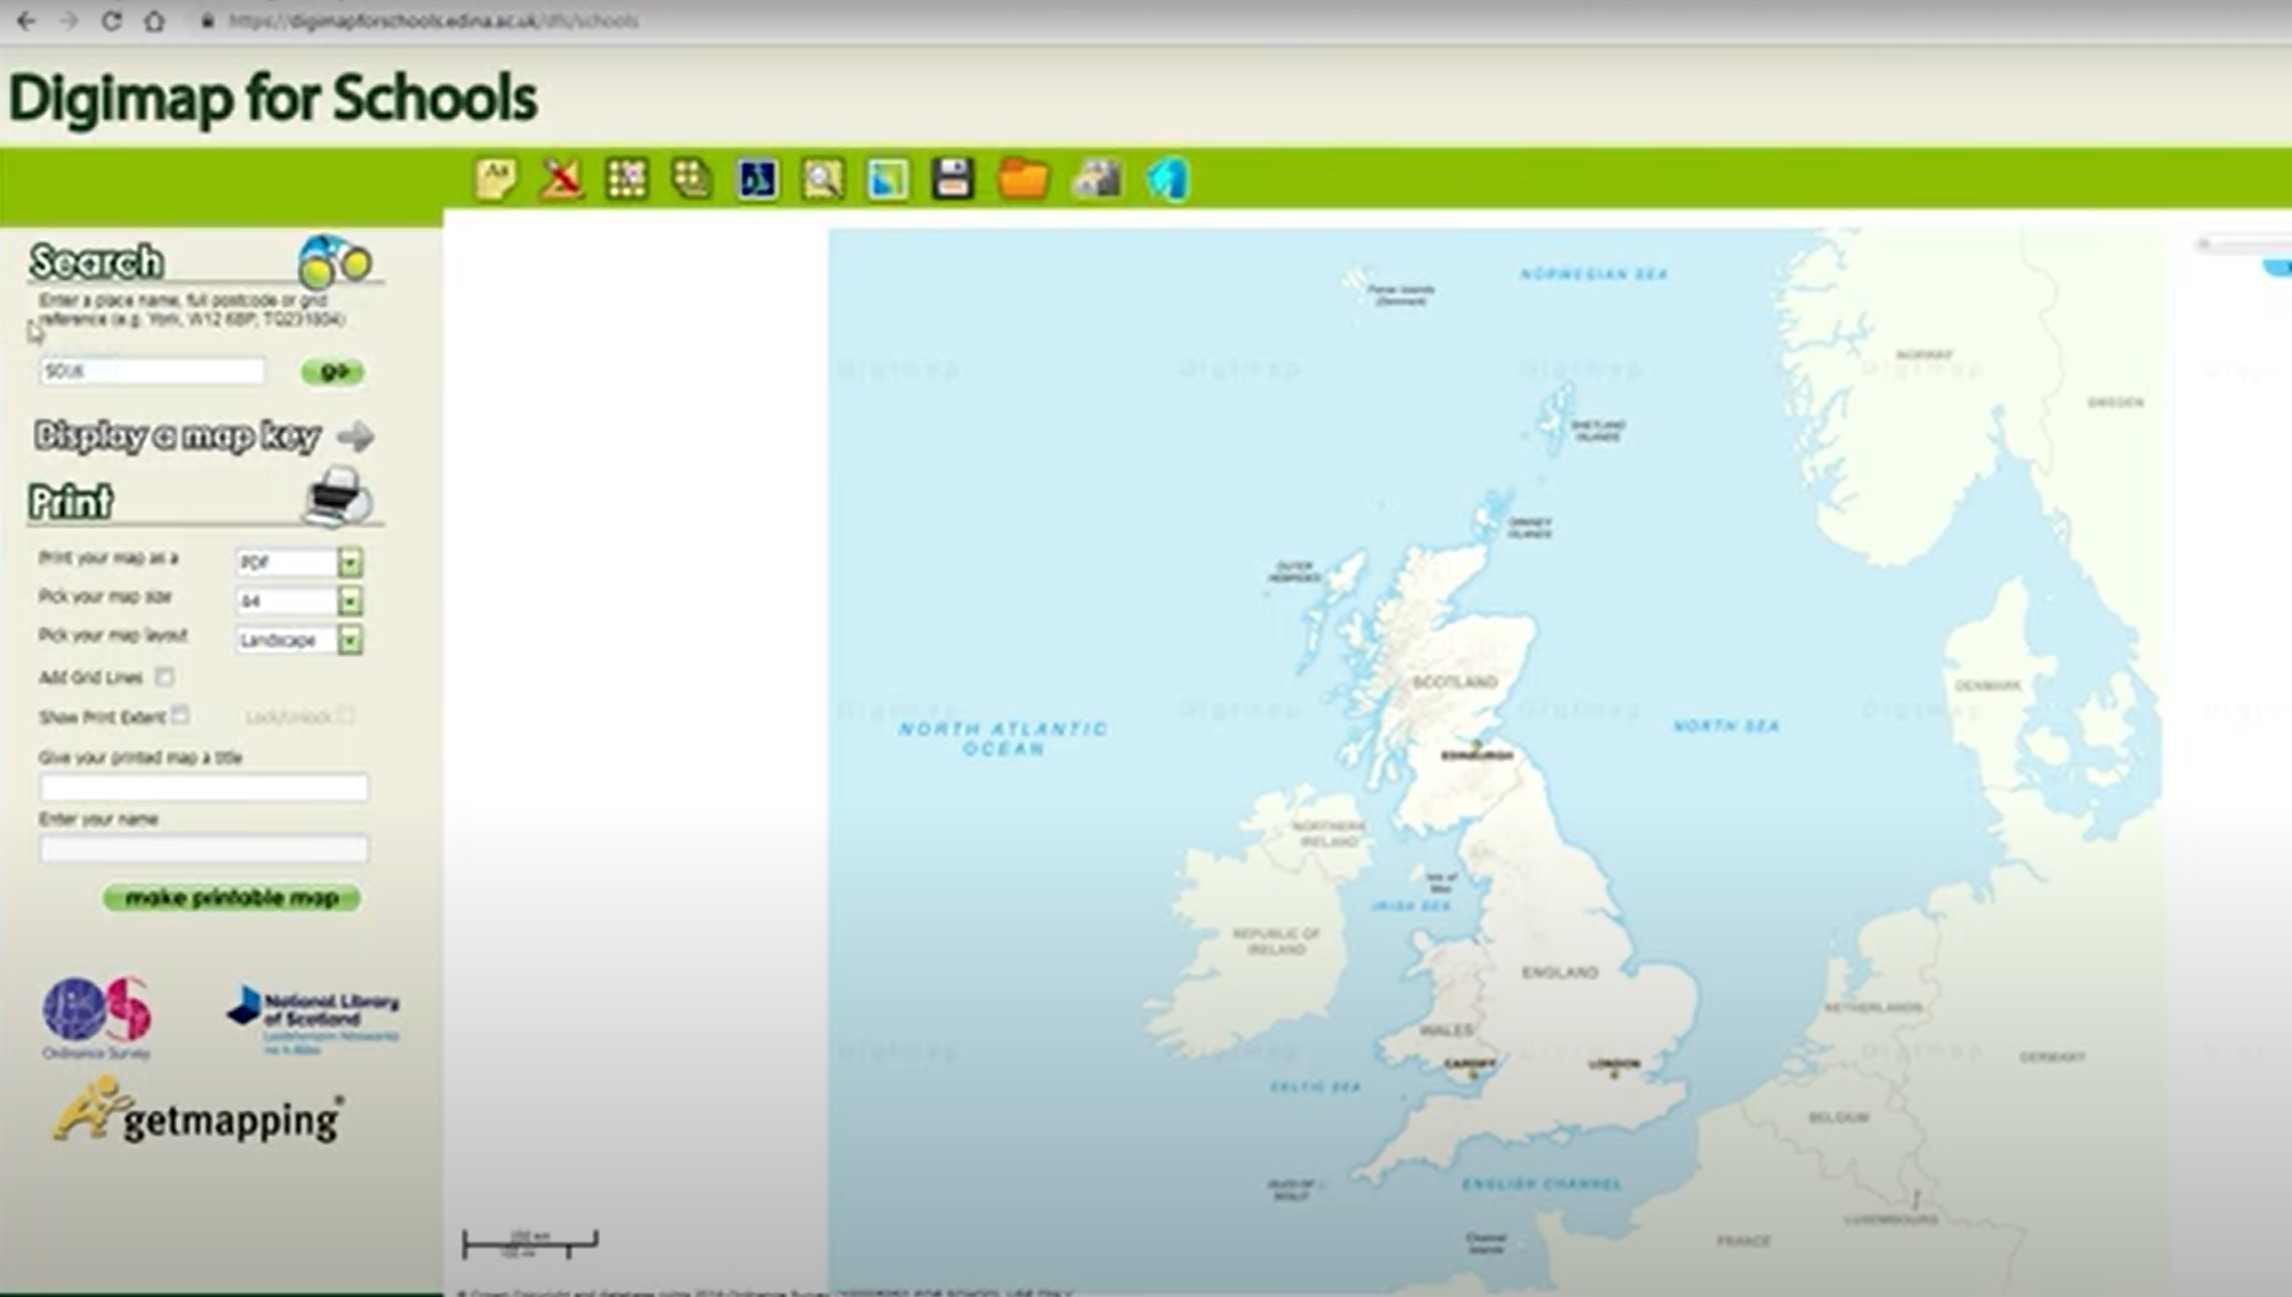Open the Annotations tool with Aa note icon
This screenshot has width=2292, height=1297.
pyautogui.click(x=495, y=180)
